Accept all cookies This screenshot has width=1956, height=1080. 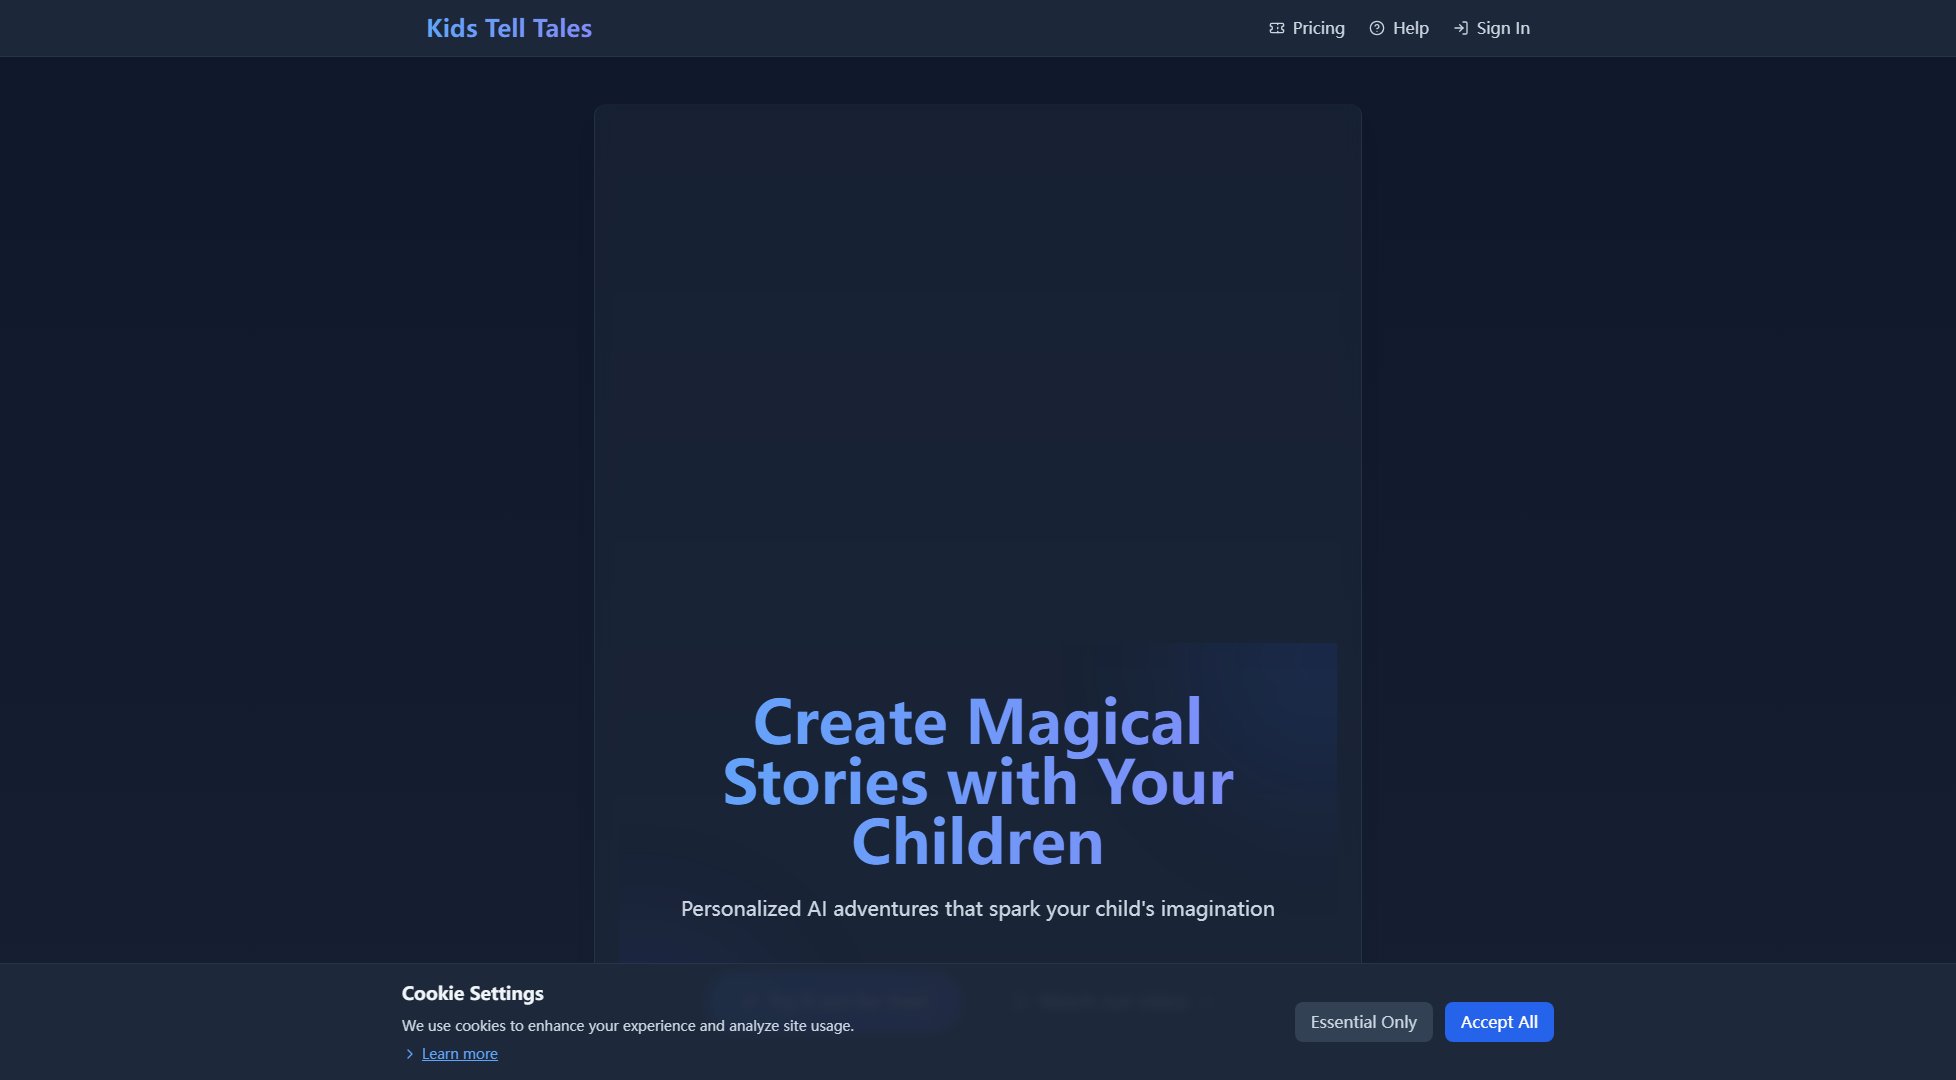pos(1498,1022)
